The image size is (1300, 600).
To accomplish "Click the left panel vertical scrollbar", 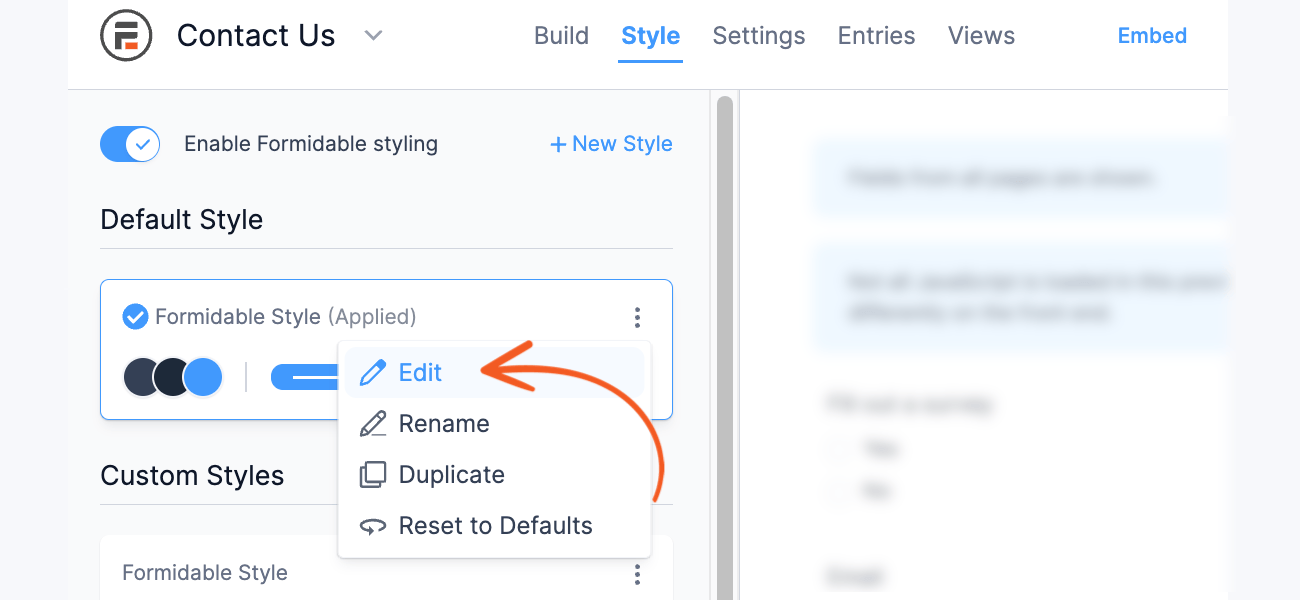I will click(x=725, y=346).
